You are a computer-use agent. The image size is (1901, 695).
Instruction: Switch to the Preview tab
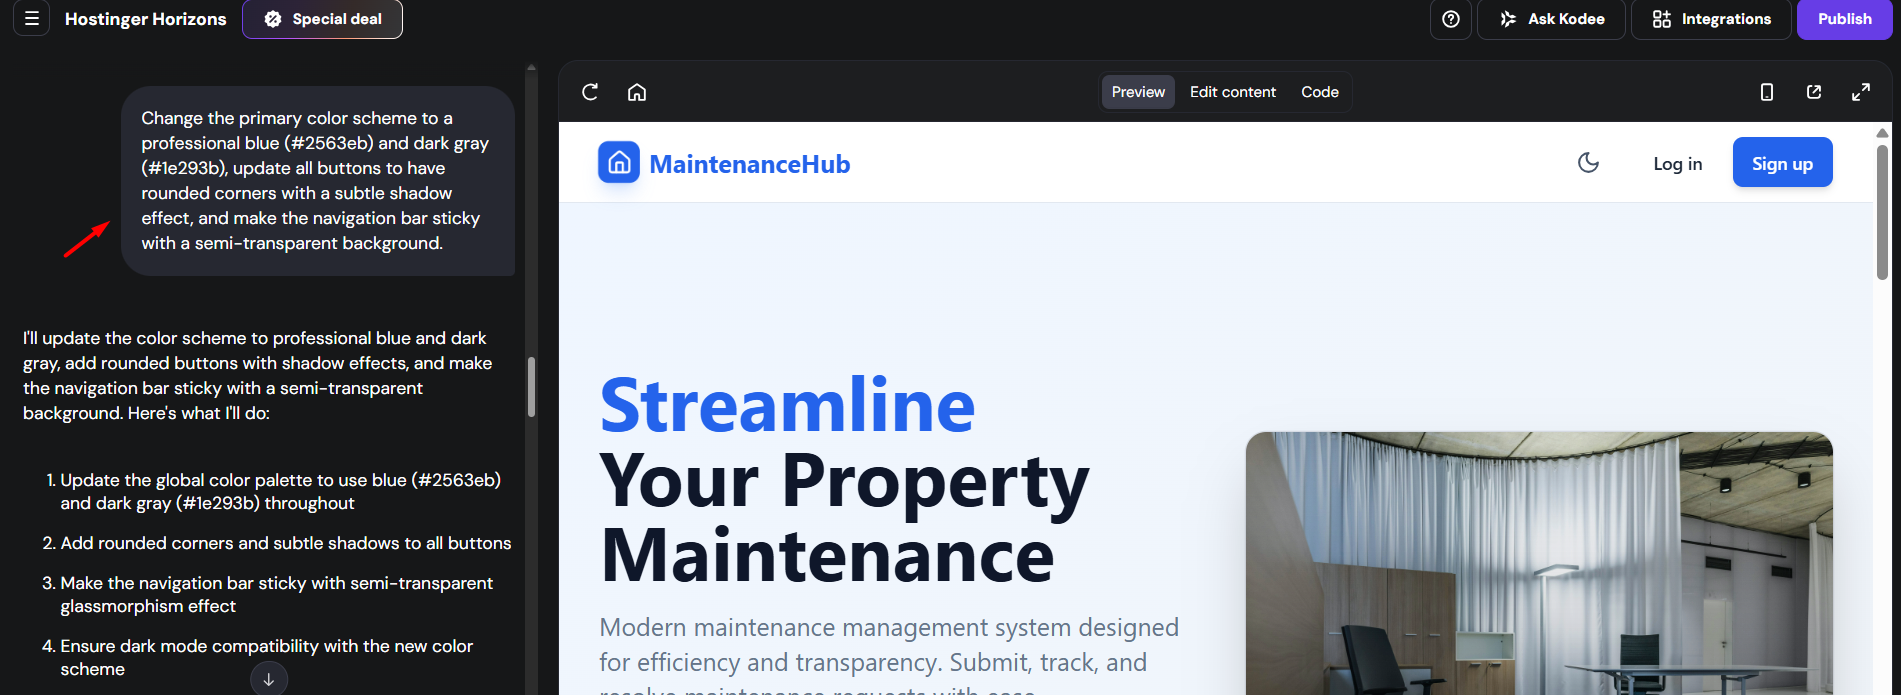pos(1138,92)
